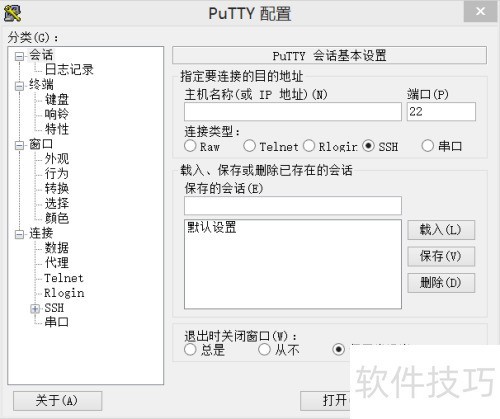Click the 端口 port field showing 22
Image resolution: width=500 pixels, height=419 pixels.
tap(441, 112)
